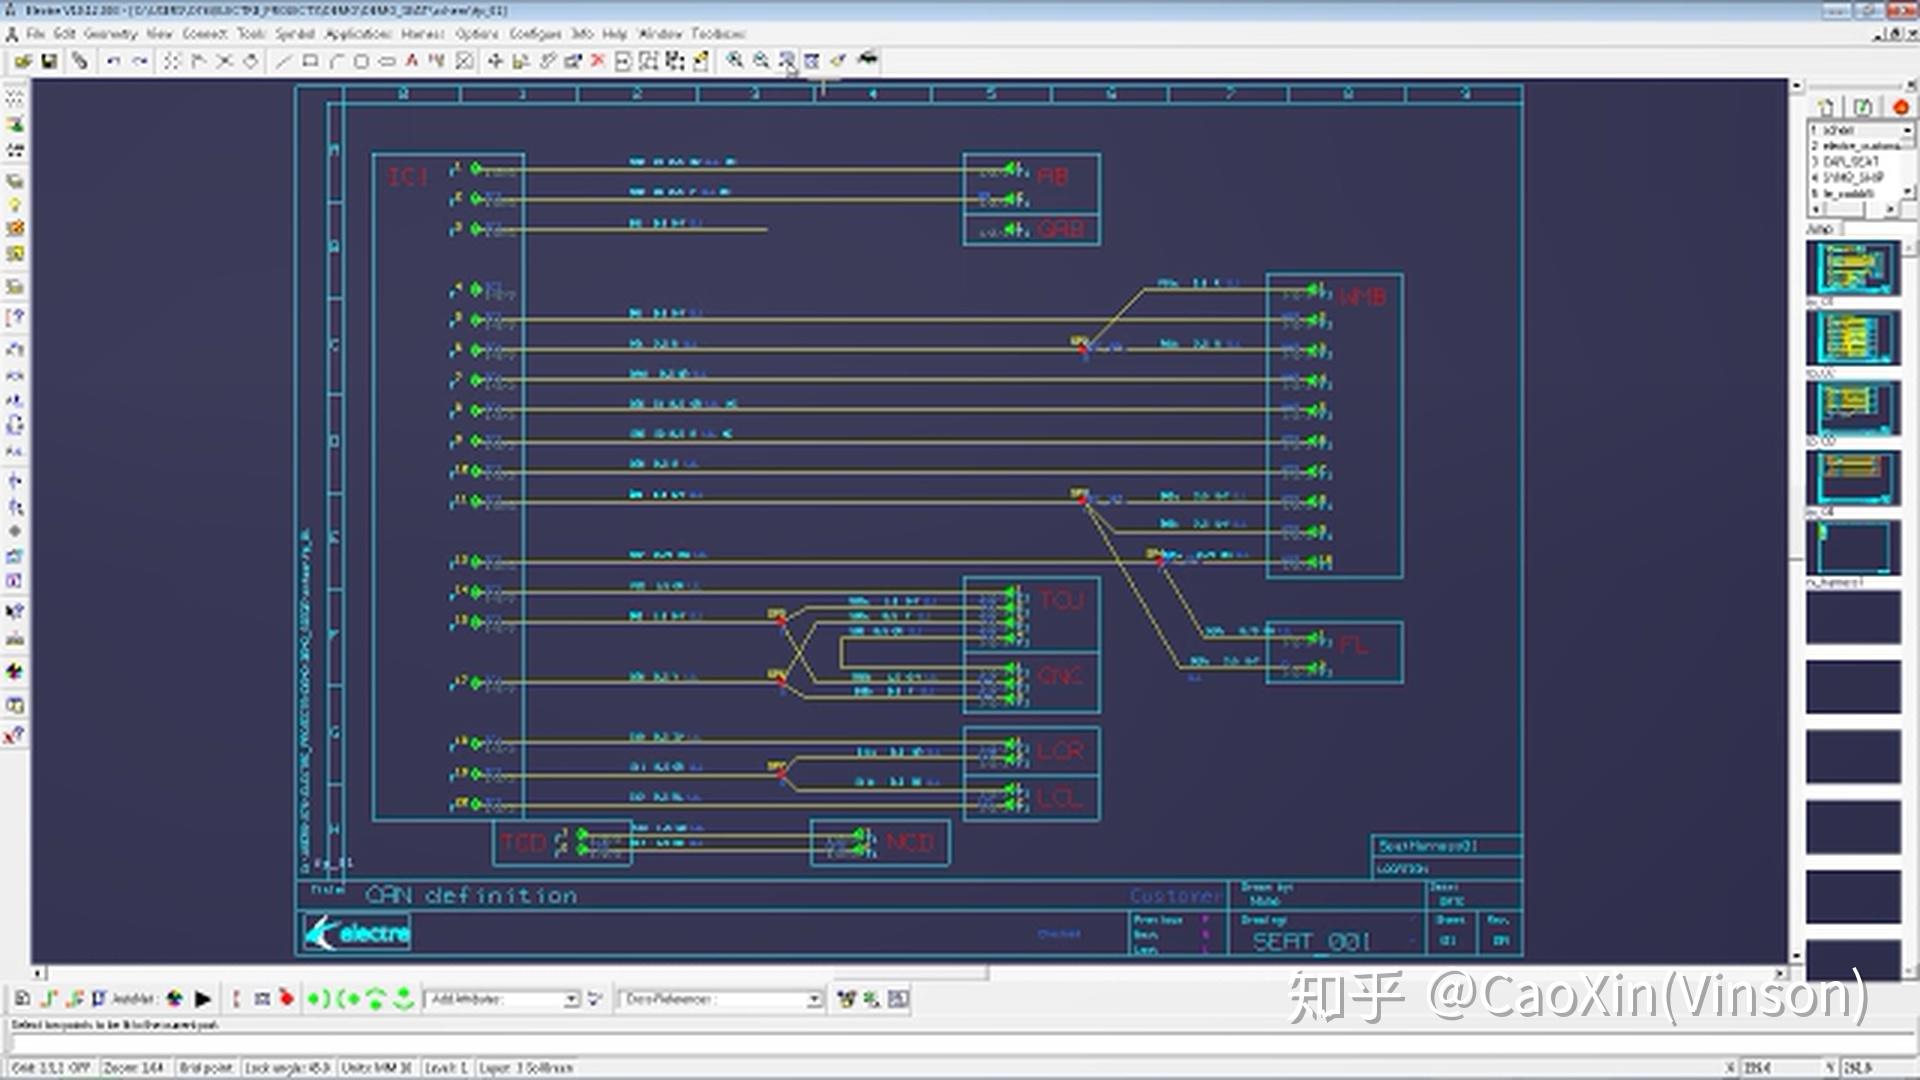Click the red tag icon in bottom toolbar

287,999
